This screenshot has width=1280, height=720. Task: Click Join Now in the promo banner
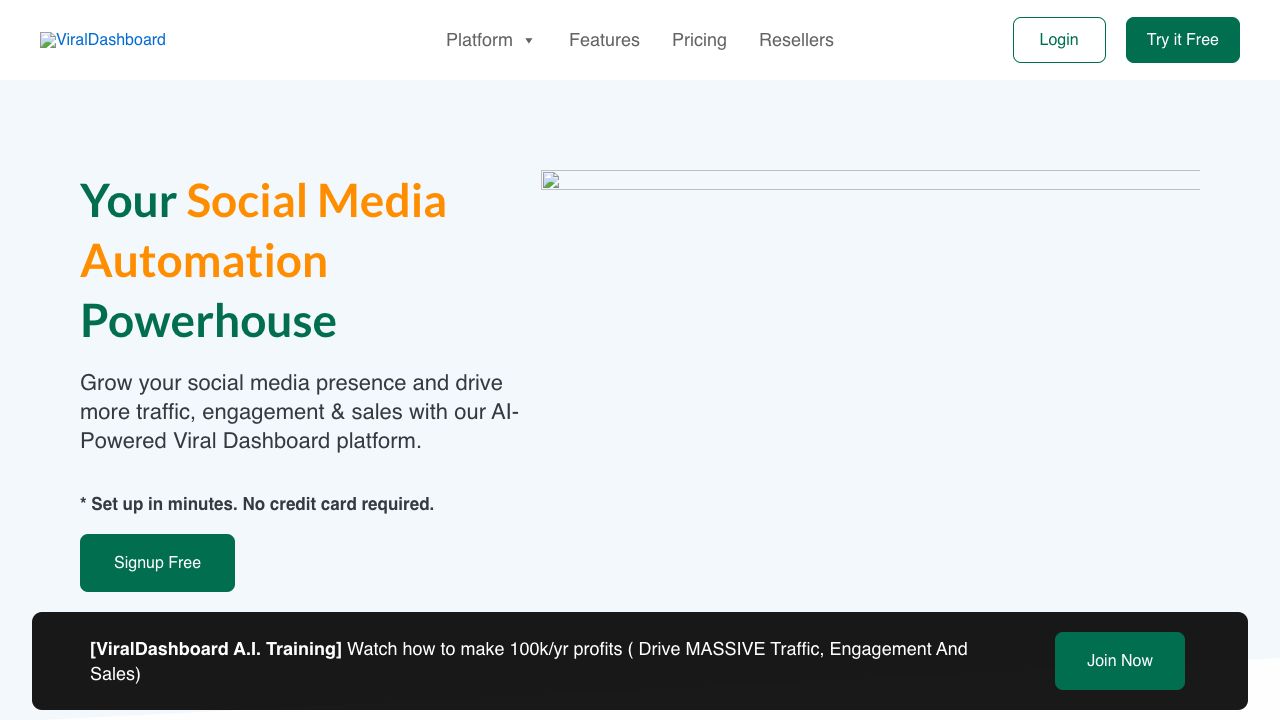point(1119,661)
